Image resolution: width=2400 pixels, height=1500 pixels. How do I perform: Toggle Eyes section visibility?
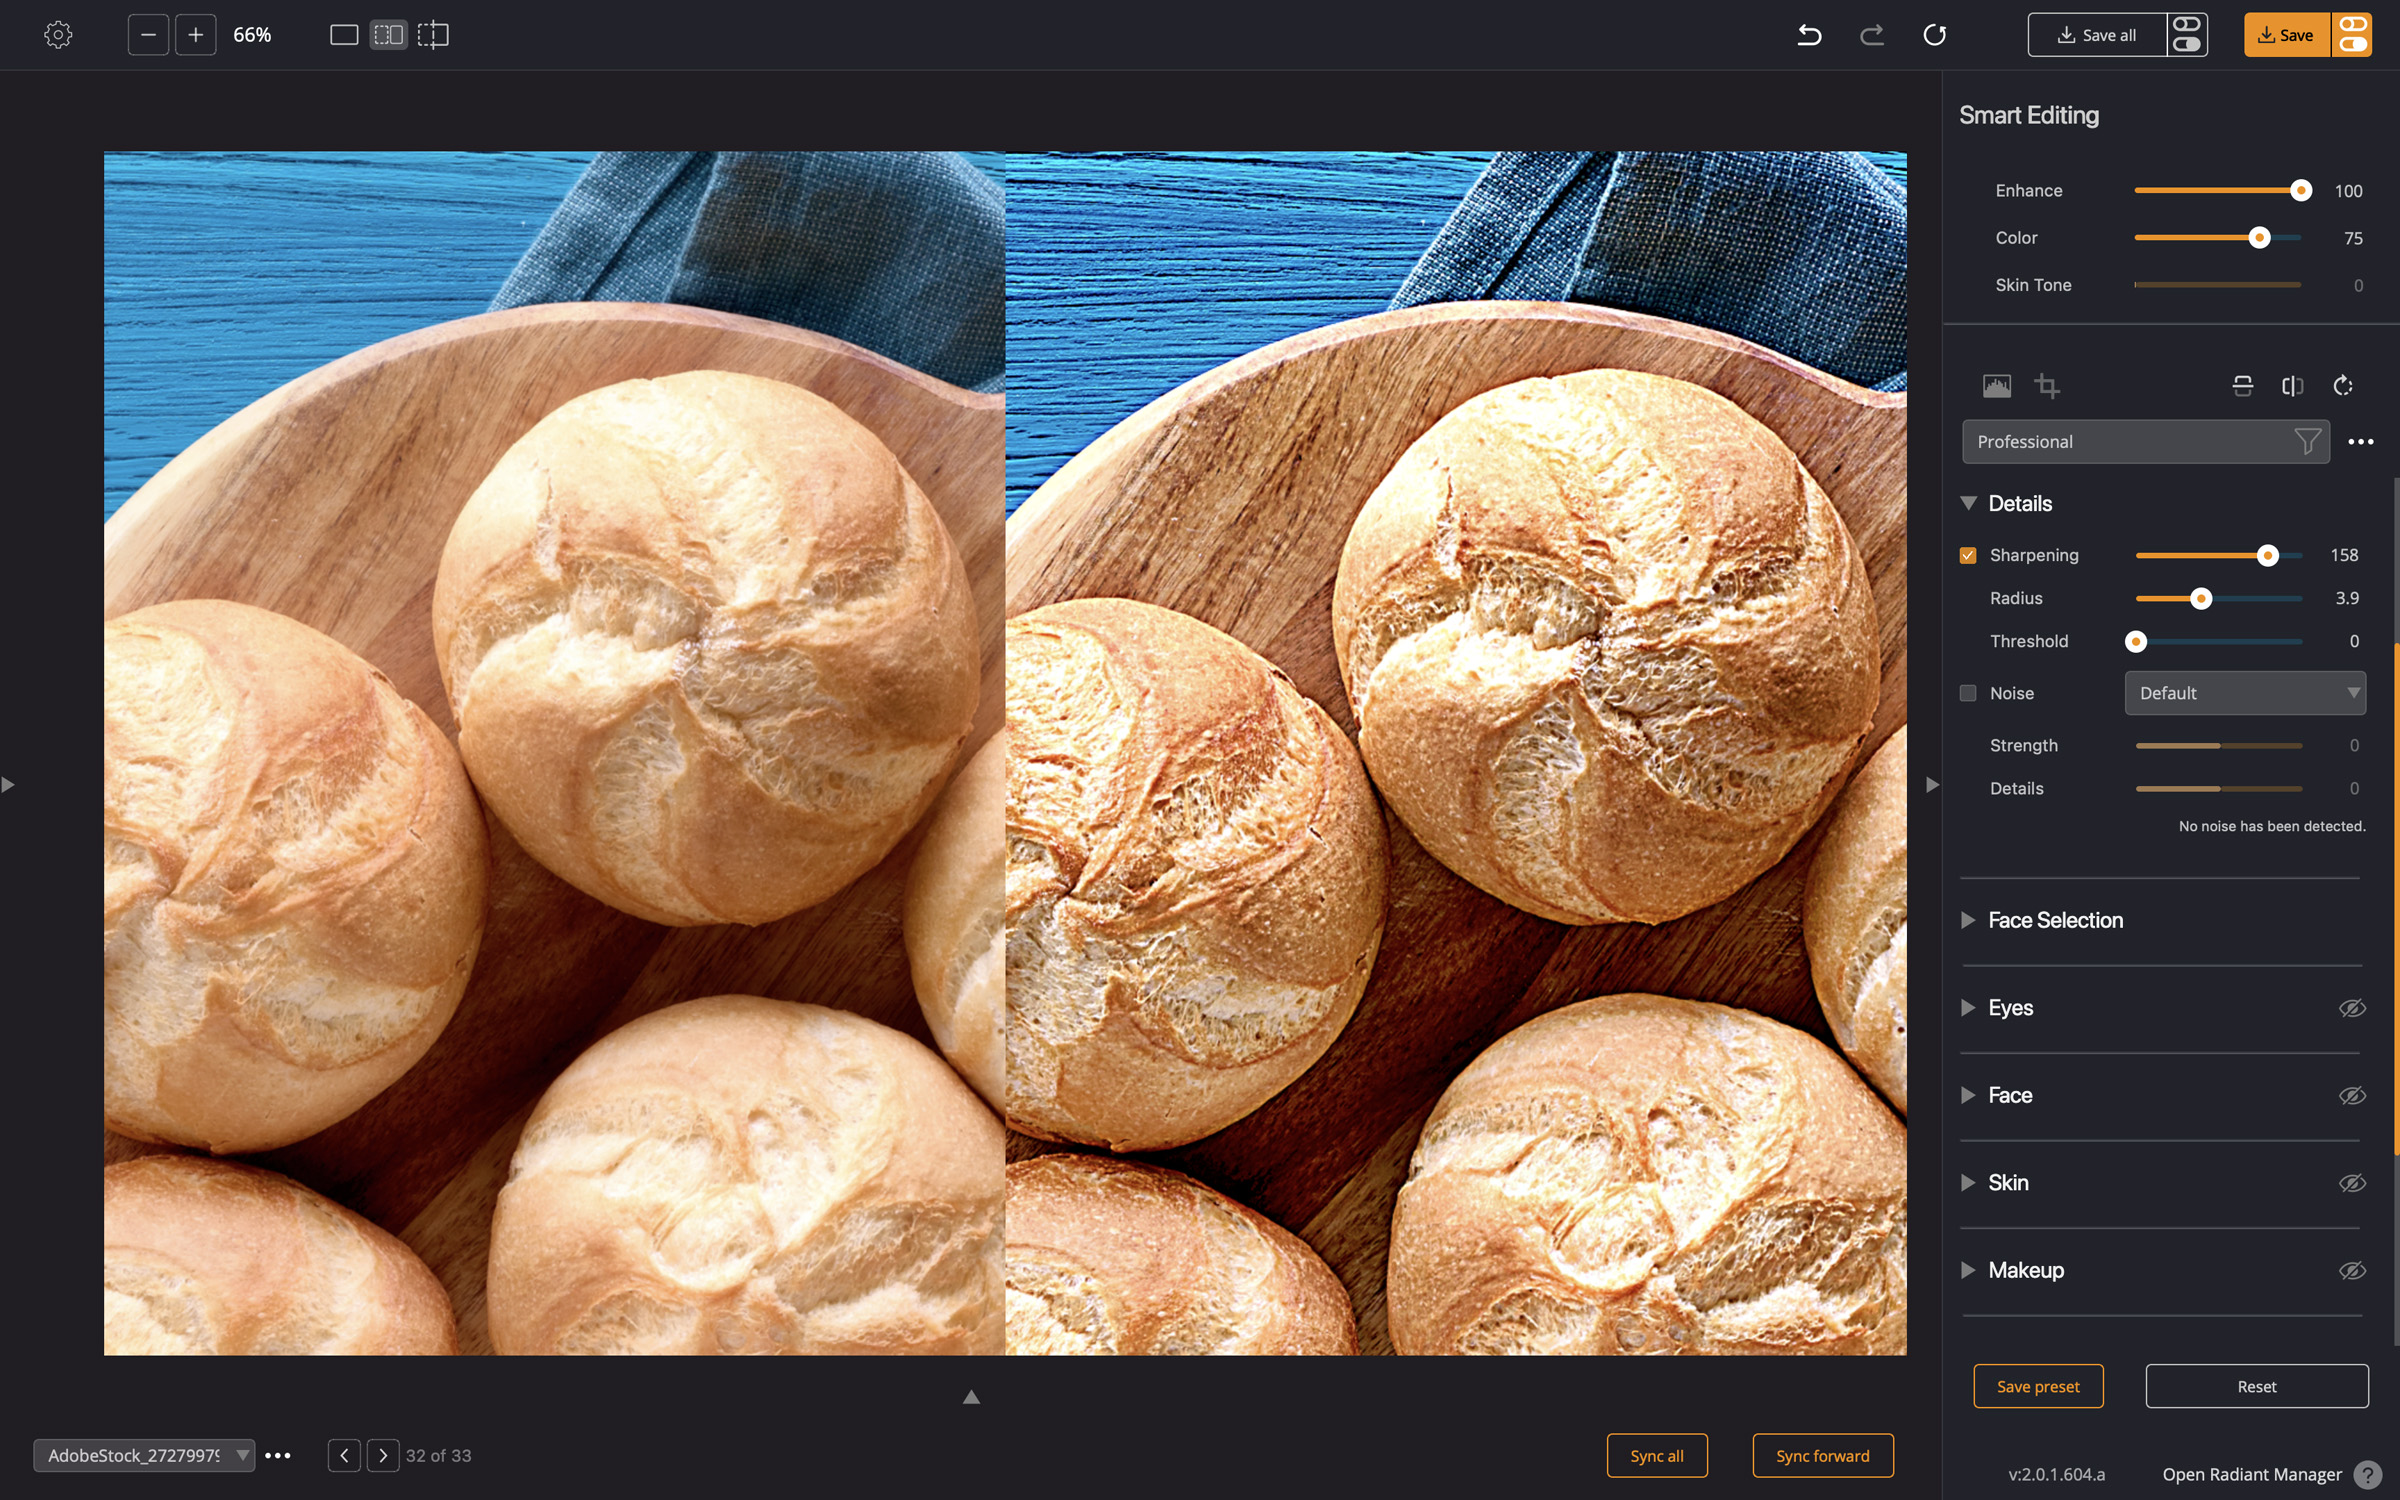pyautogui.click(x=2352, y=1008)
